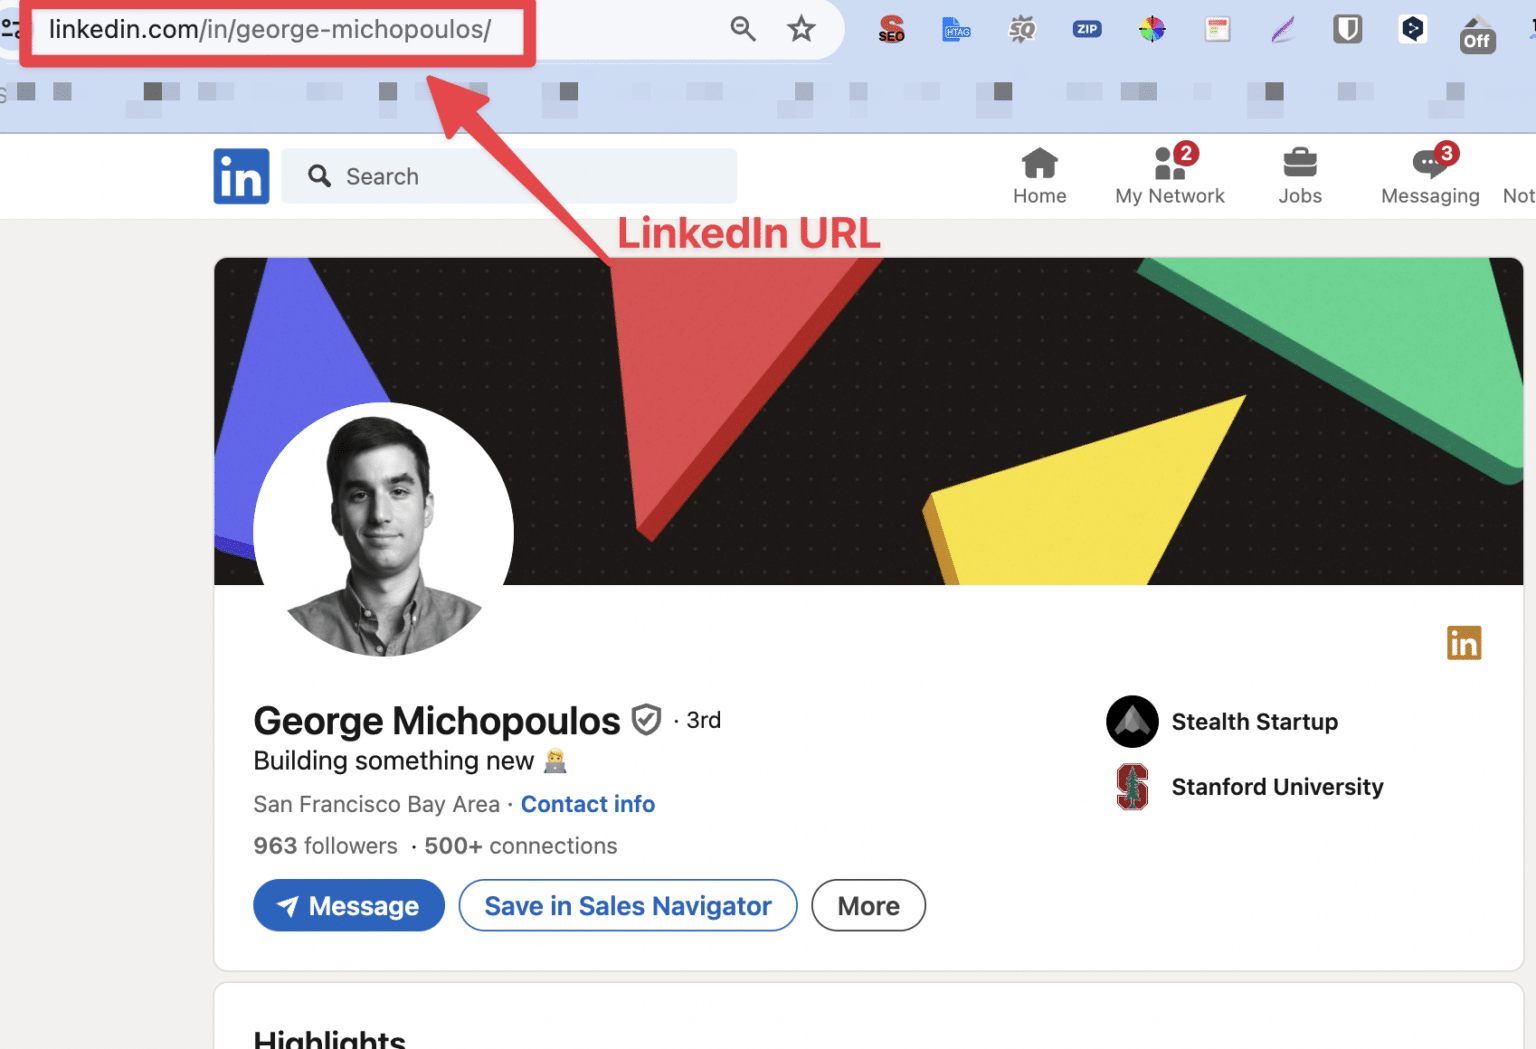Click the Message button
This screenshot has height=1049, width=1536.
(x=348, y=905)
